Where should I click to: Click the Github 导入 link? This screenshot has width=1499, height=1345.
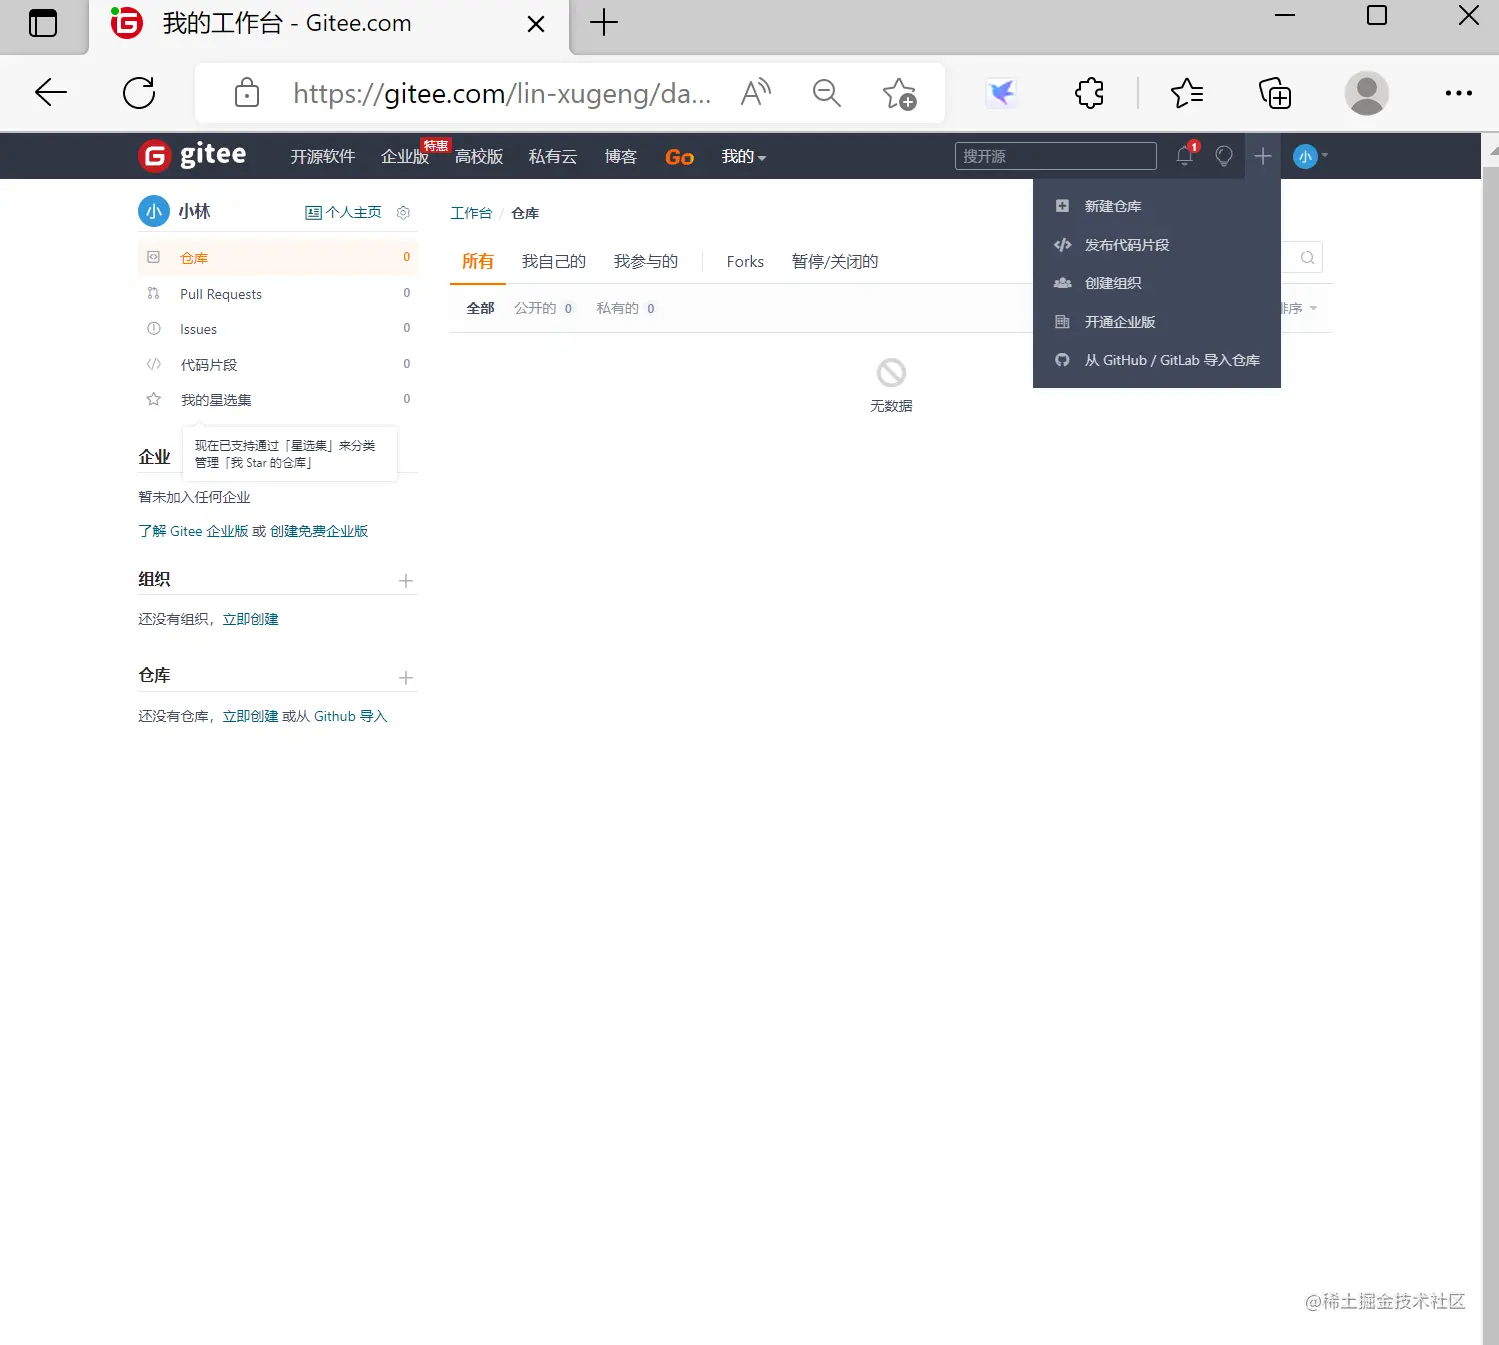click(x=350, y=716)
